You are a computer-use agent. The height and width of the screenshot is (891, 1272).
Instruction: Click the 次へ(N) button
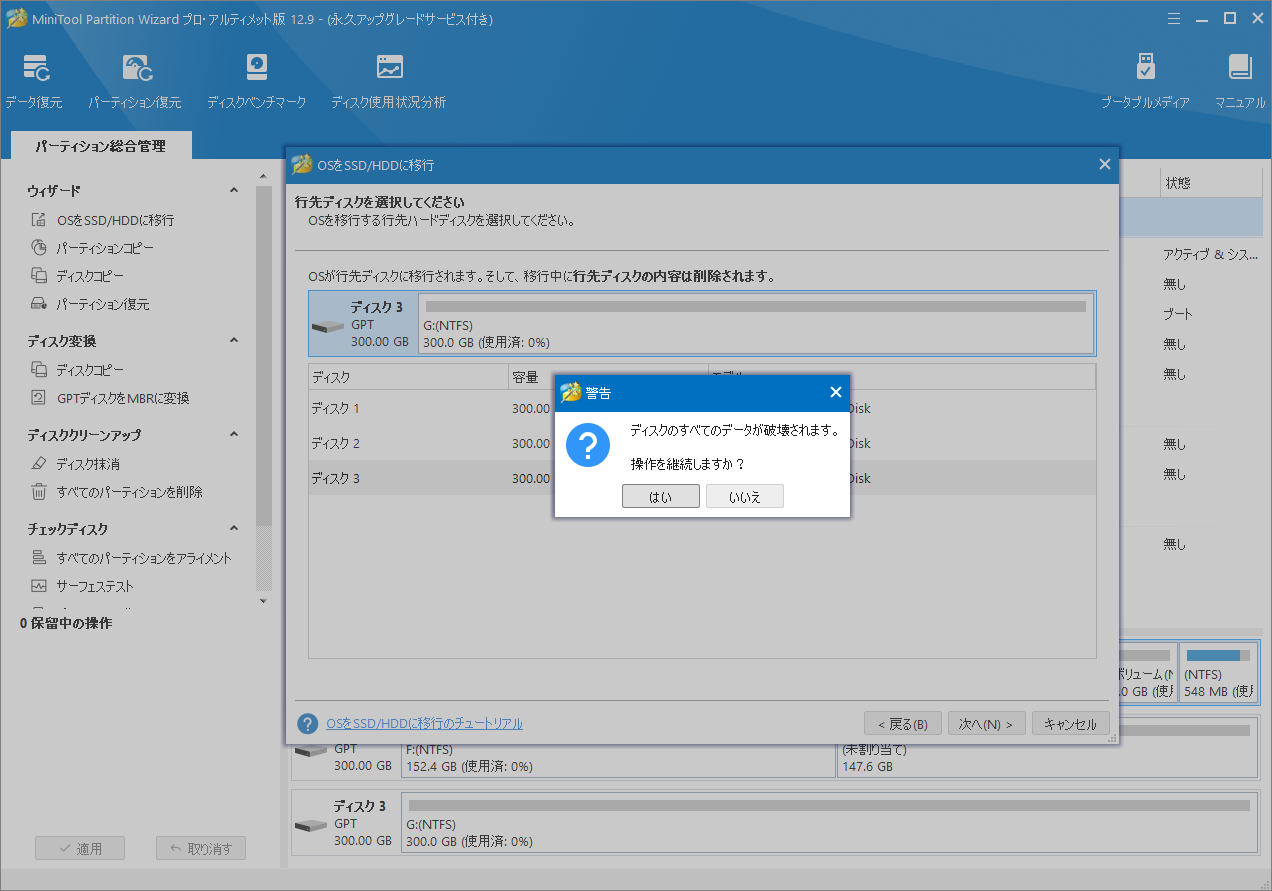(x=986, y=724)
